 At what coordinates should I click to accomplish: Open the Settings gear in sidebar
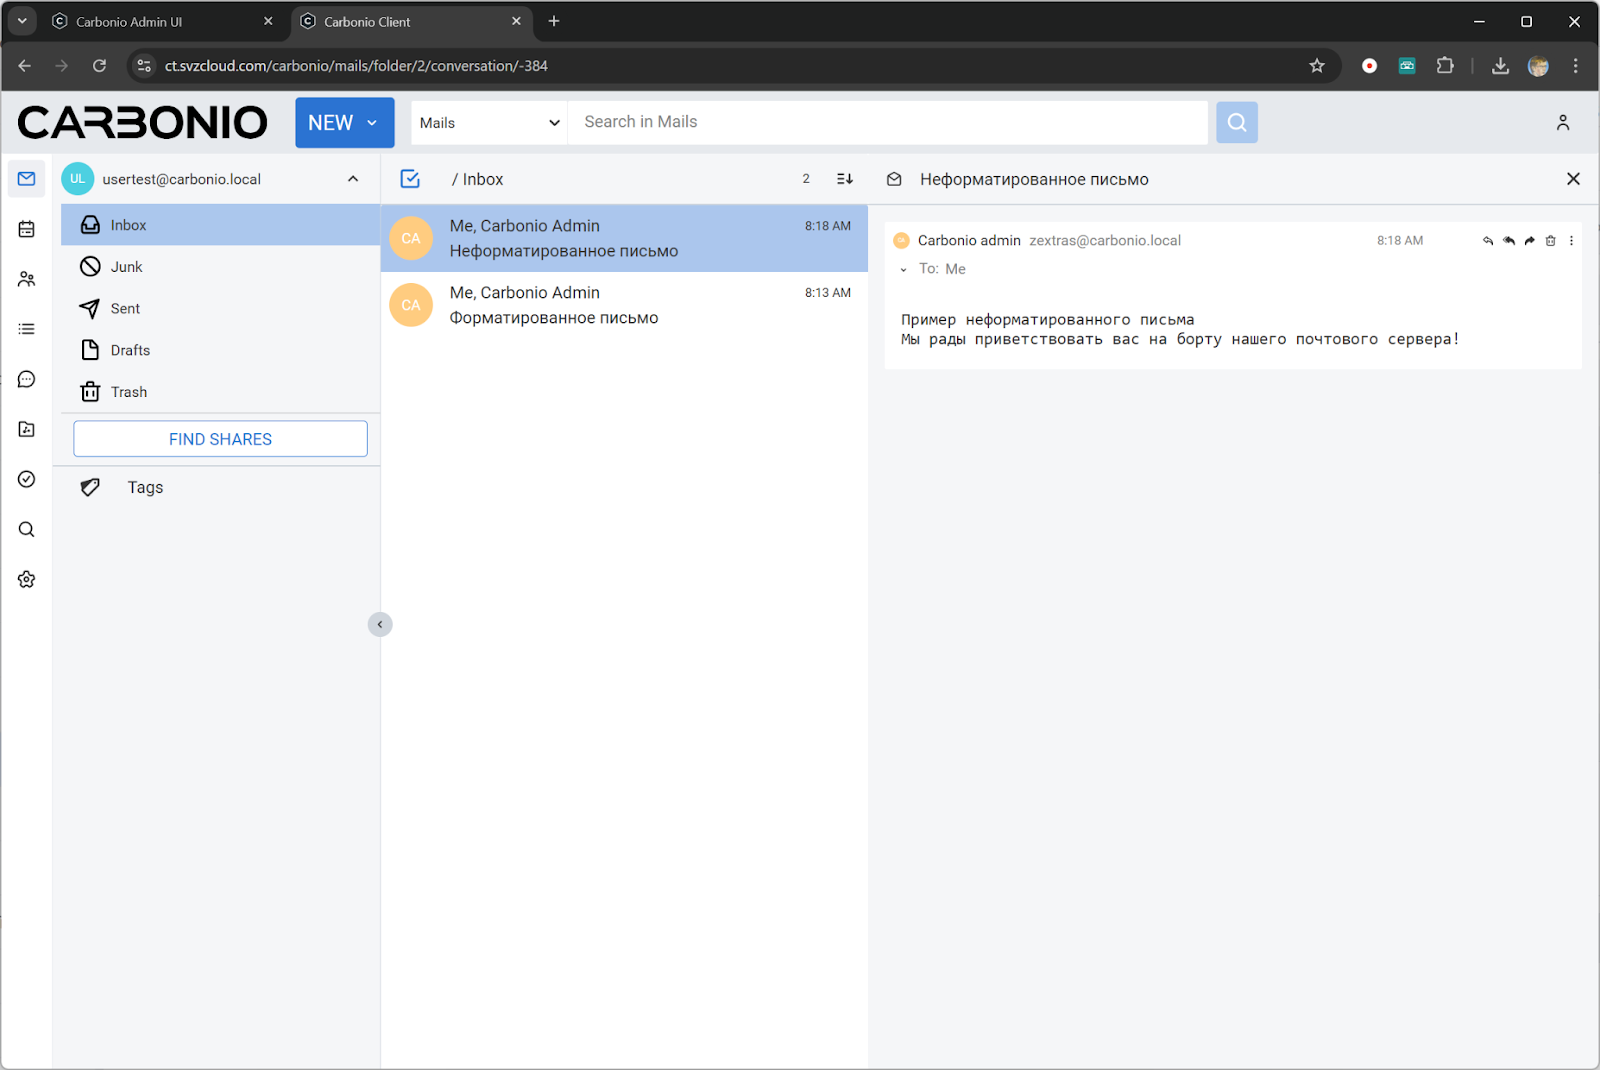tap(27, 579)
